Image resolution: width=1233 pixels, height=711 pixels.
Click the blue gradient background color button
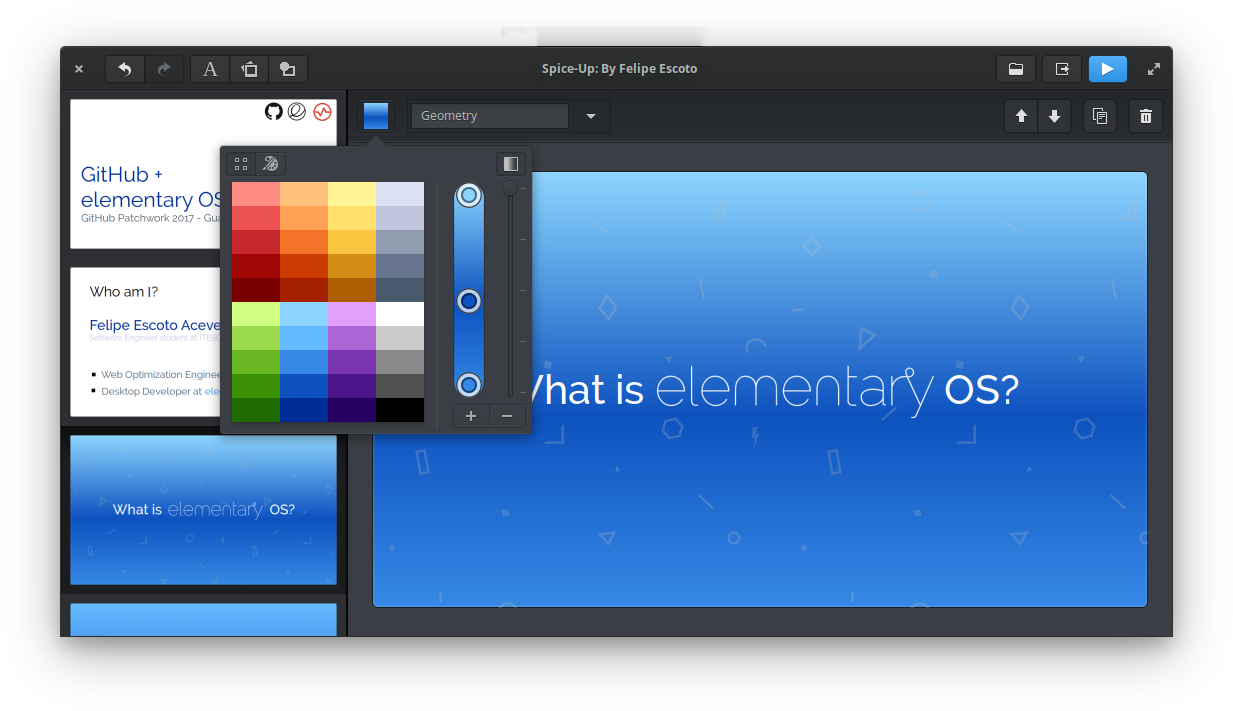376,116
